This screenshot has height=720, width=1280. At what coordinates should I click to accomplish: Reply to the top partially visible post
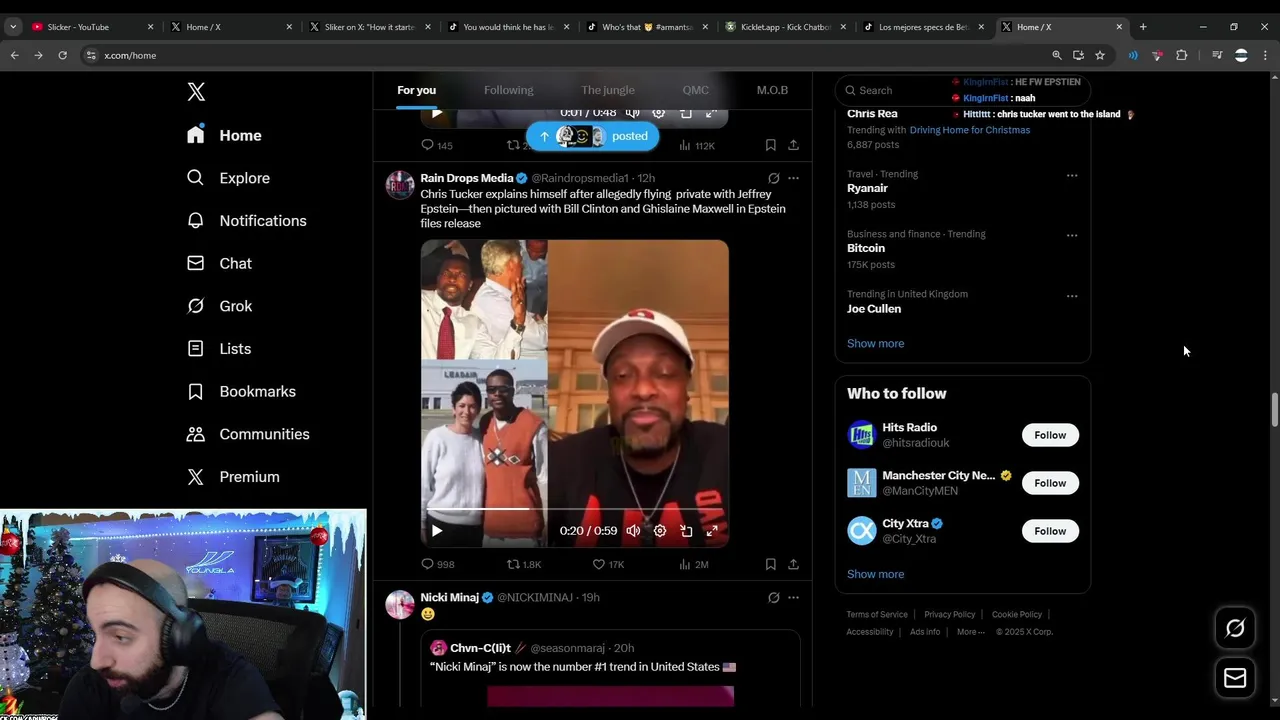click(x=436, y=145)
